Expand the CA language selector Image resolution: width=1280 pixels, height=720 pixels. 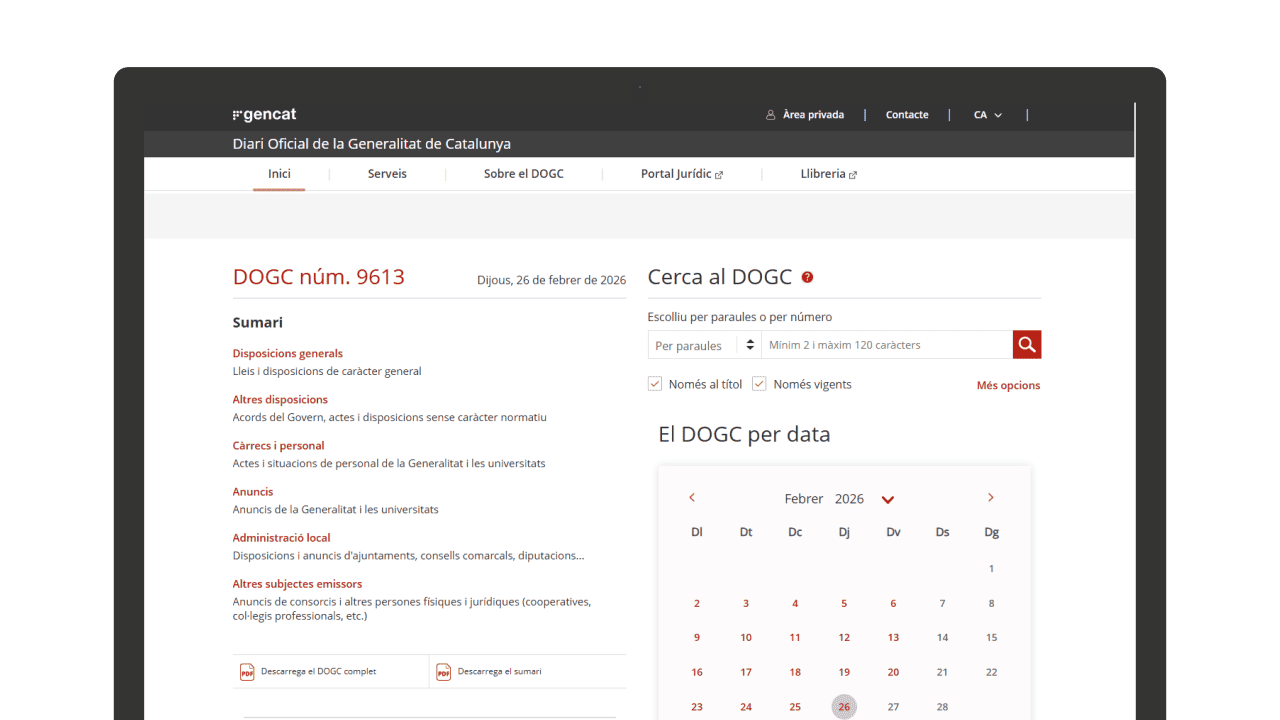coord(987,115)
